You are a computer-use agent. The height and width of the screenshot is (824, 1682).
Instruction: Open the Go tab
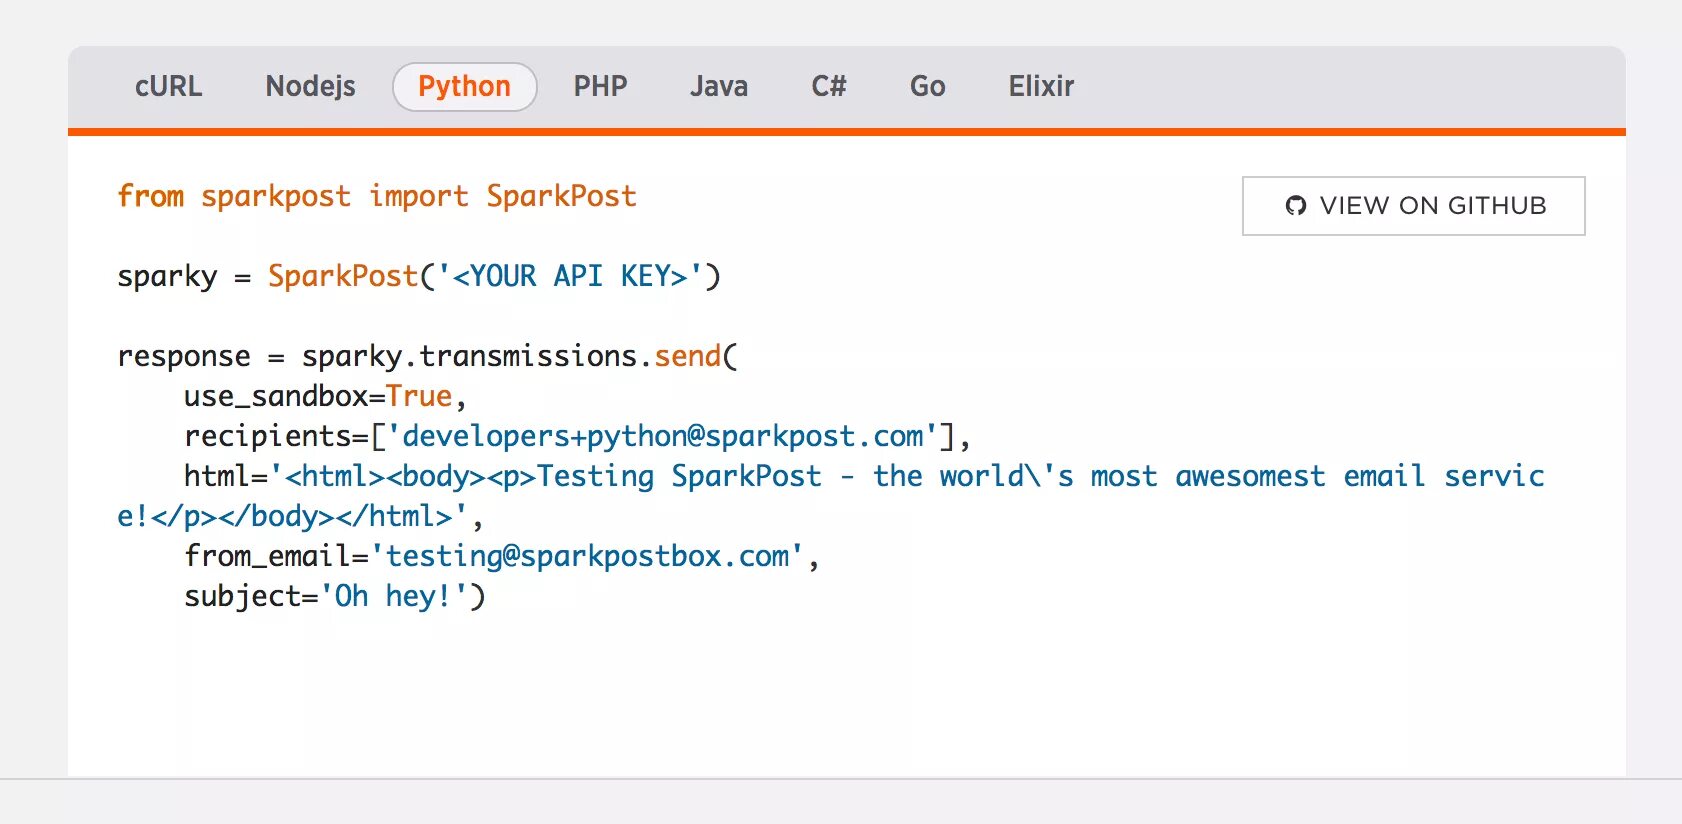coord(927,87)
